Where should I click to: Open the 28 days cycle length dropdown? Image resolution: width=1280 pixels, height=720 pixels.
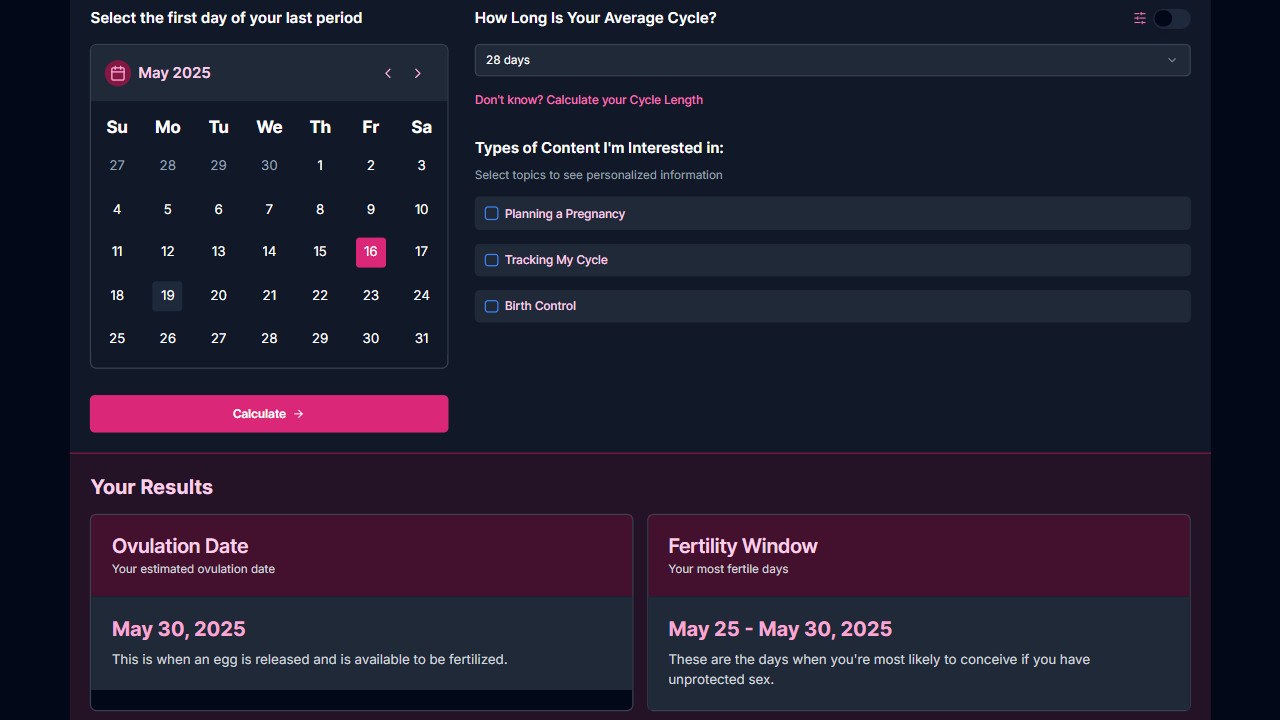tap(832, 60)
